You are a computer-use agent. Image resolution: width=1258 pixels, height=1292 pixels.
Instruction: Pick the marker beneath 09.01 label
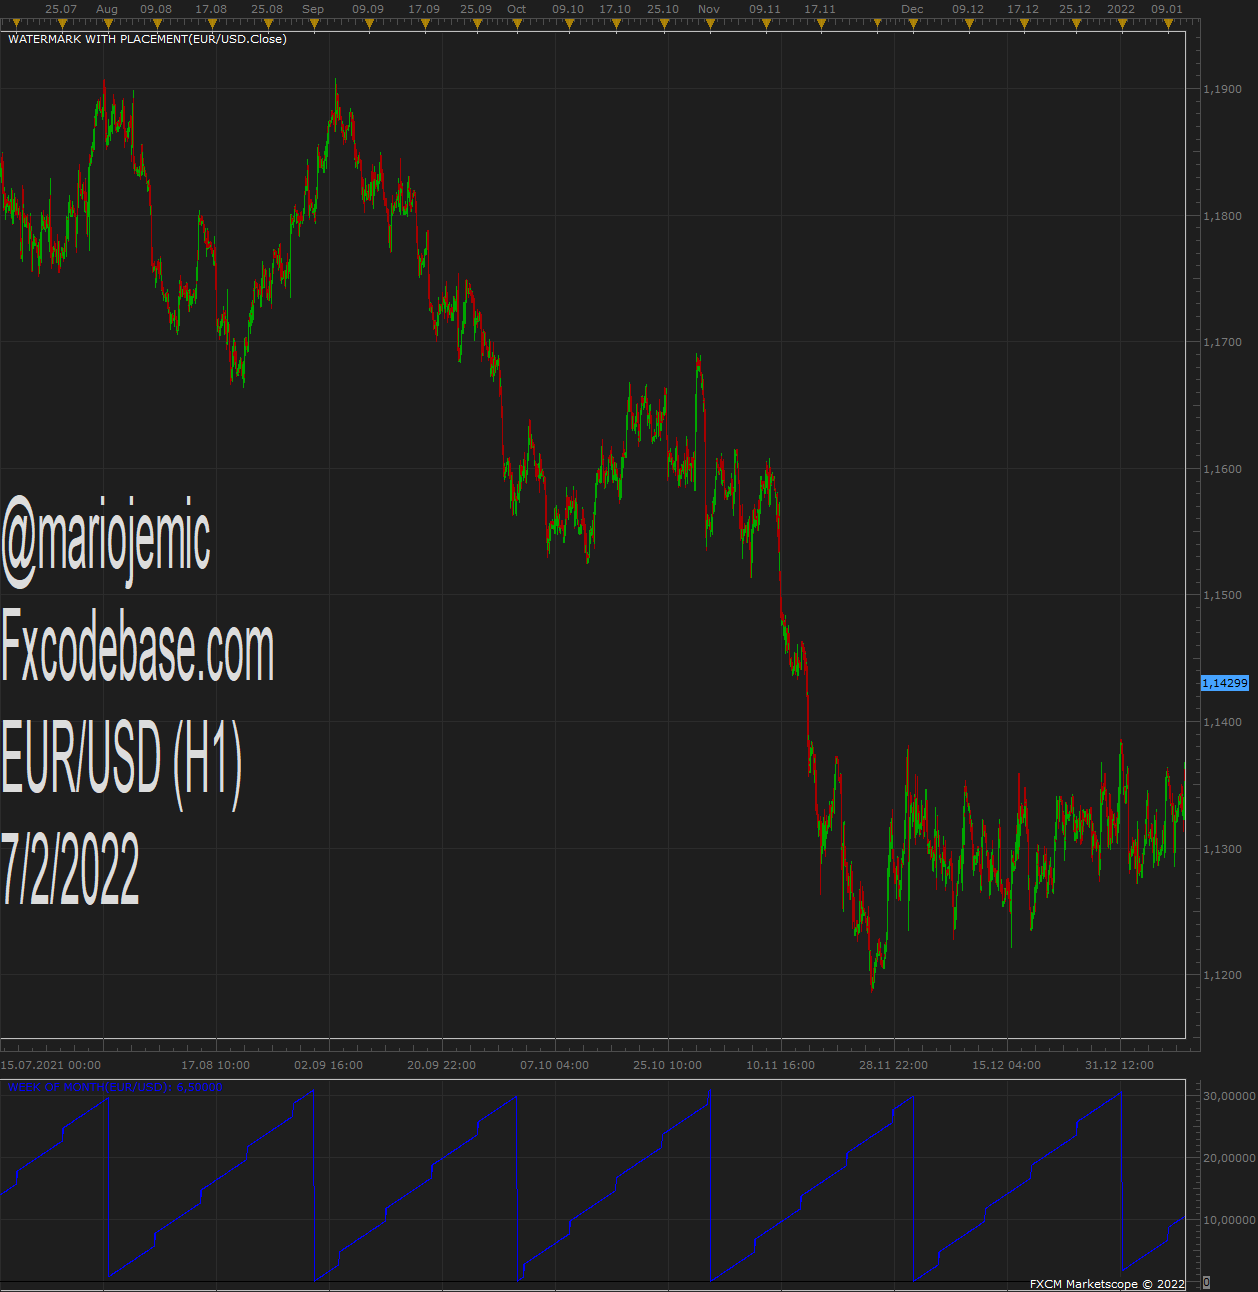[x=1167, y=23]
